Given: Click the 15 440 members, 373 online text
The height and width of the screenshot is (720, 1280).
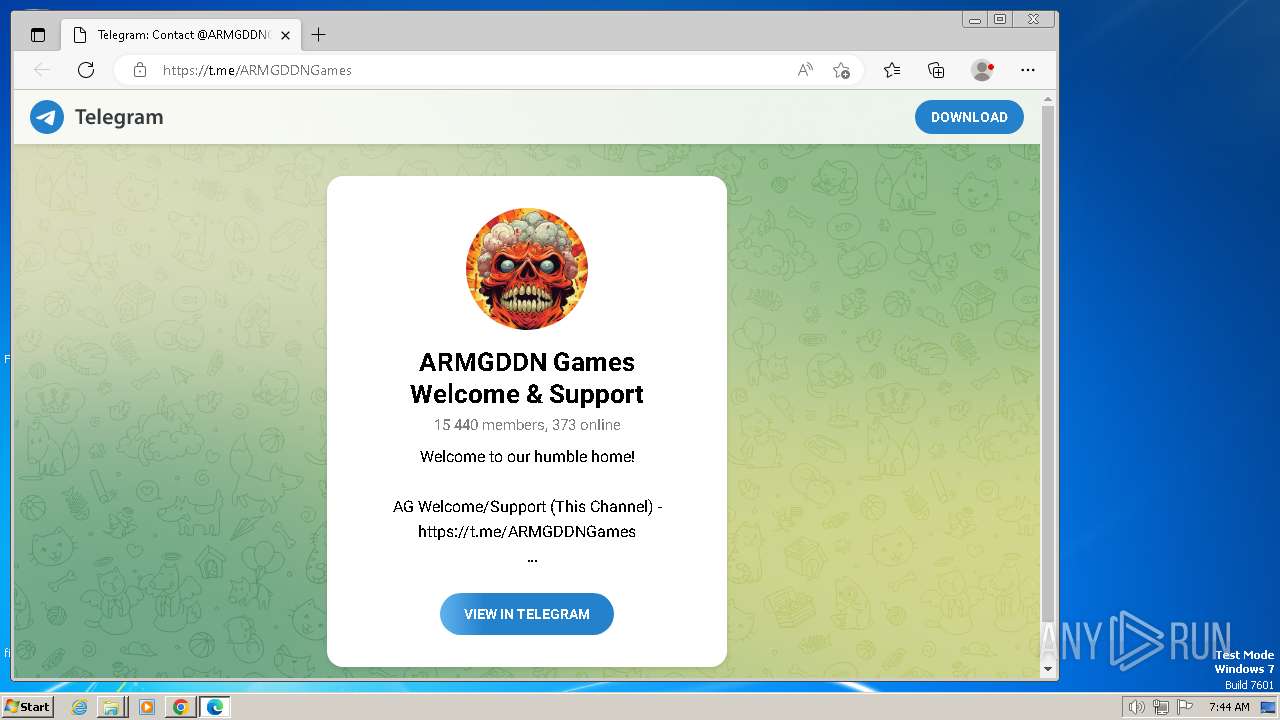Looking at the screenshot, I should click(527, 425).
